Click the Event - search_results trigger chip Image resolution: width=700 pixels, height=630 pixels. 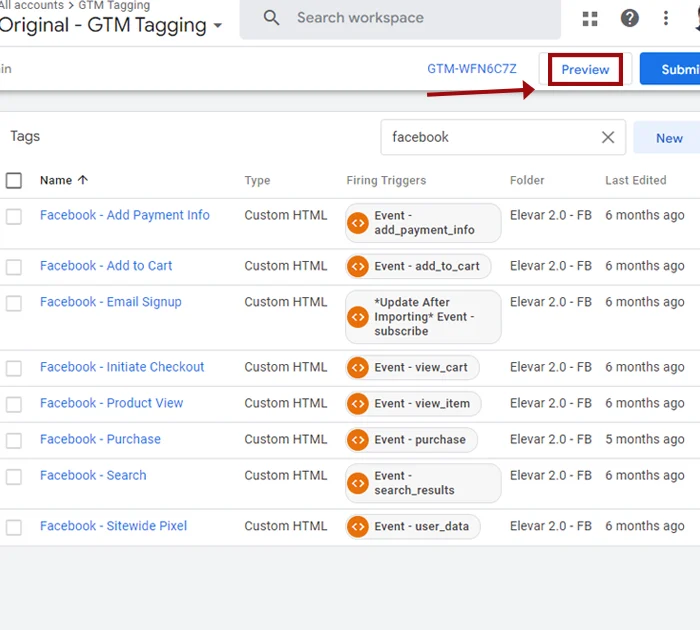423,483
